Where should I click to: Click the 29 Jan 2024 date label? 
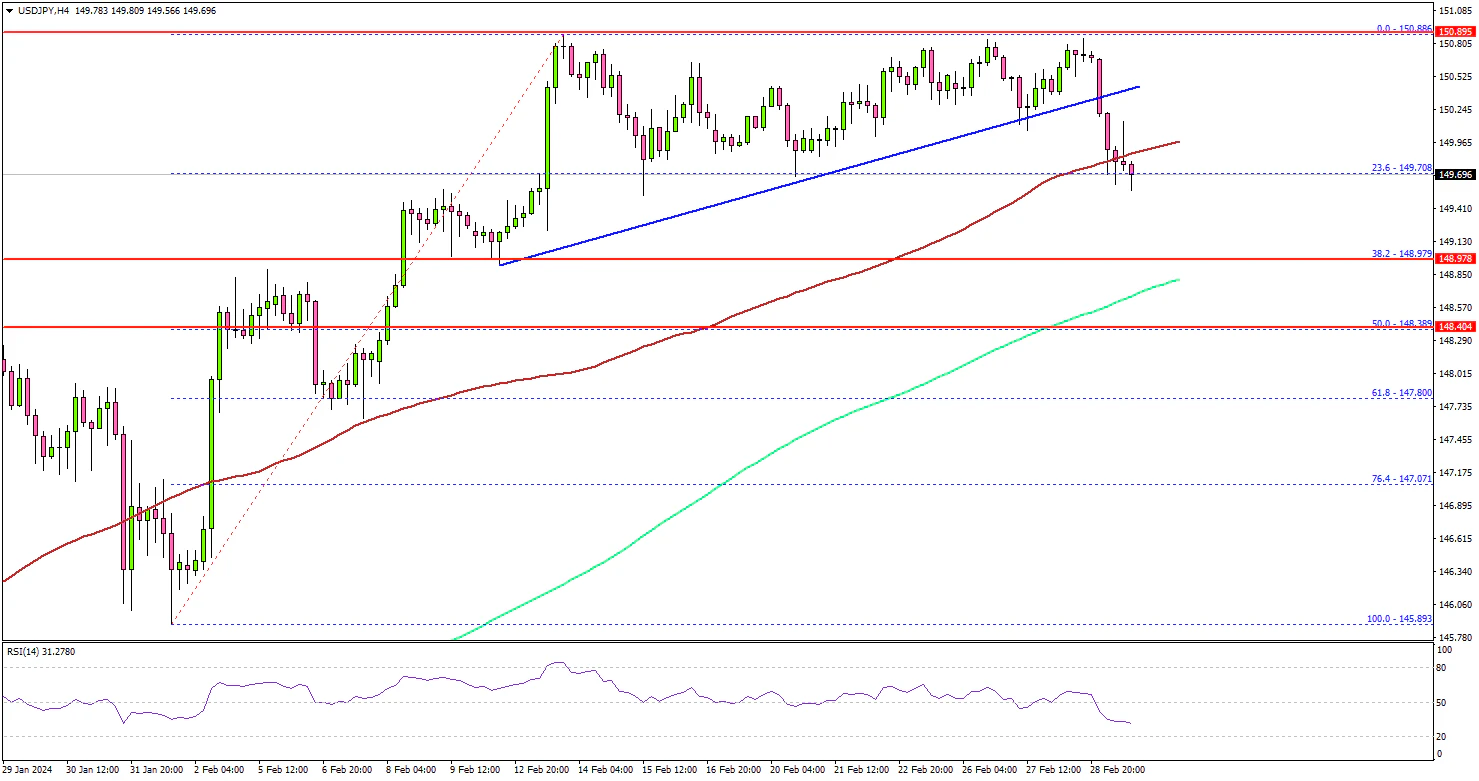28,770
